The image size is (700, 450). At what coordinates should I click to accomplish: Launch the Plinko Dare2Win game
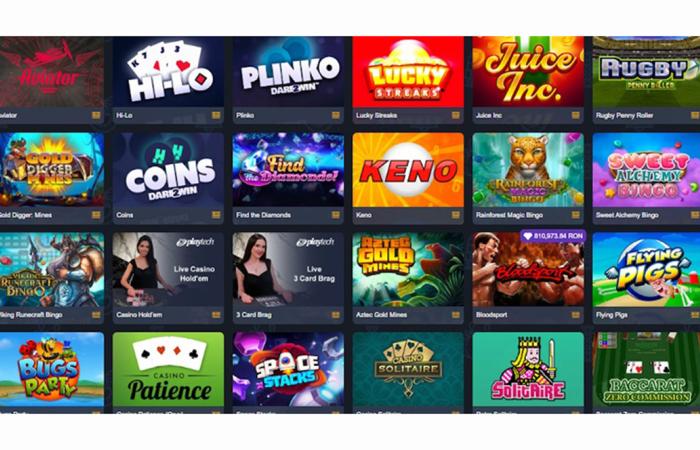288,72
